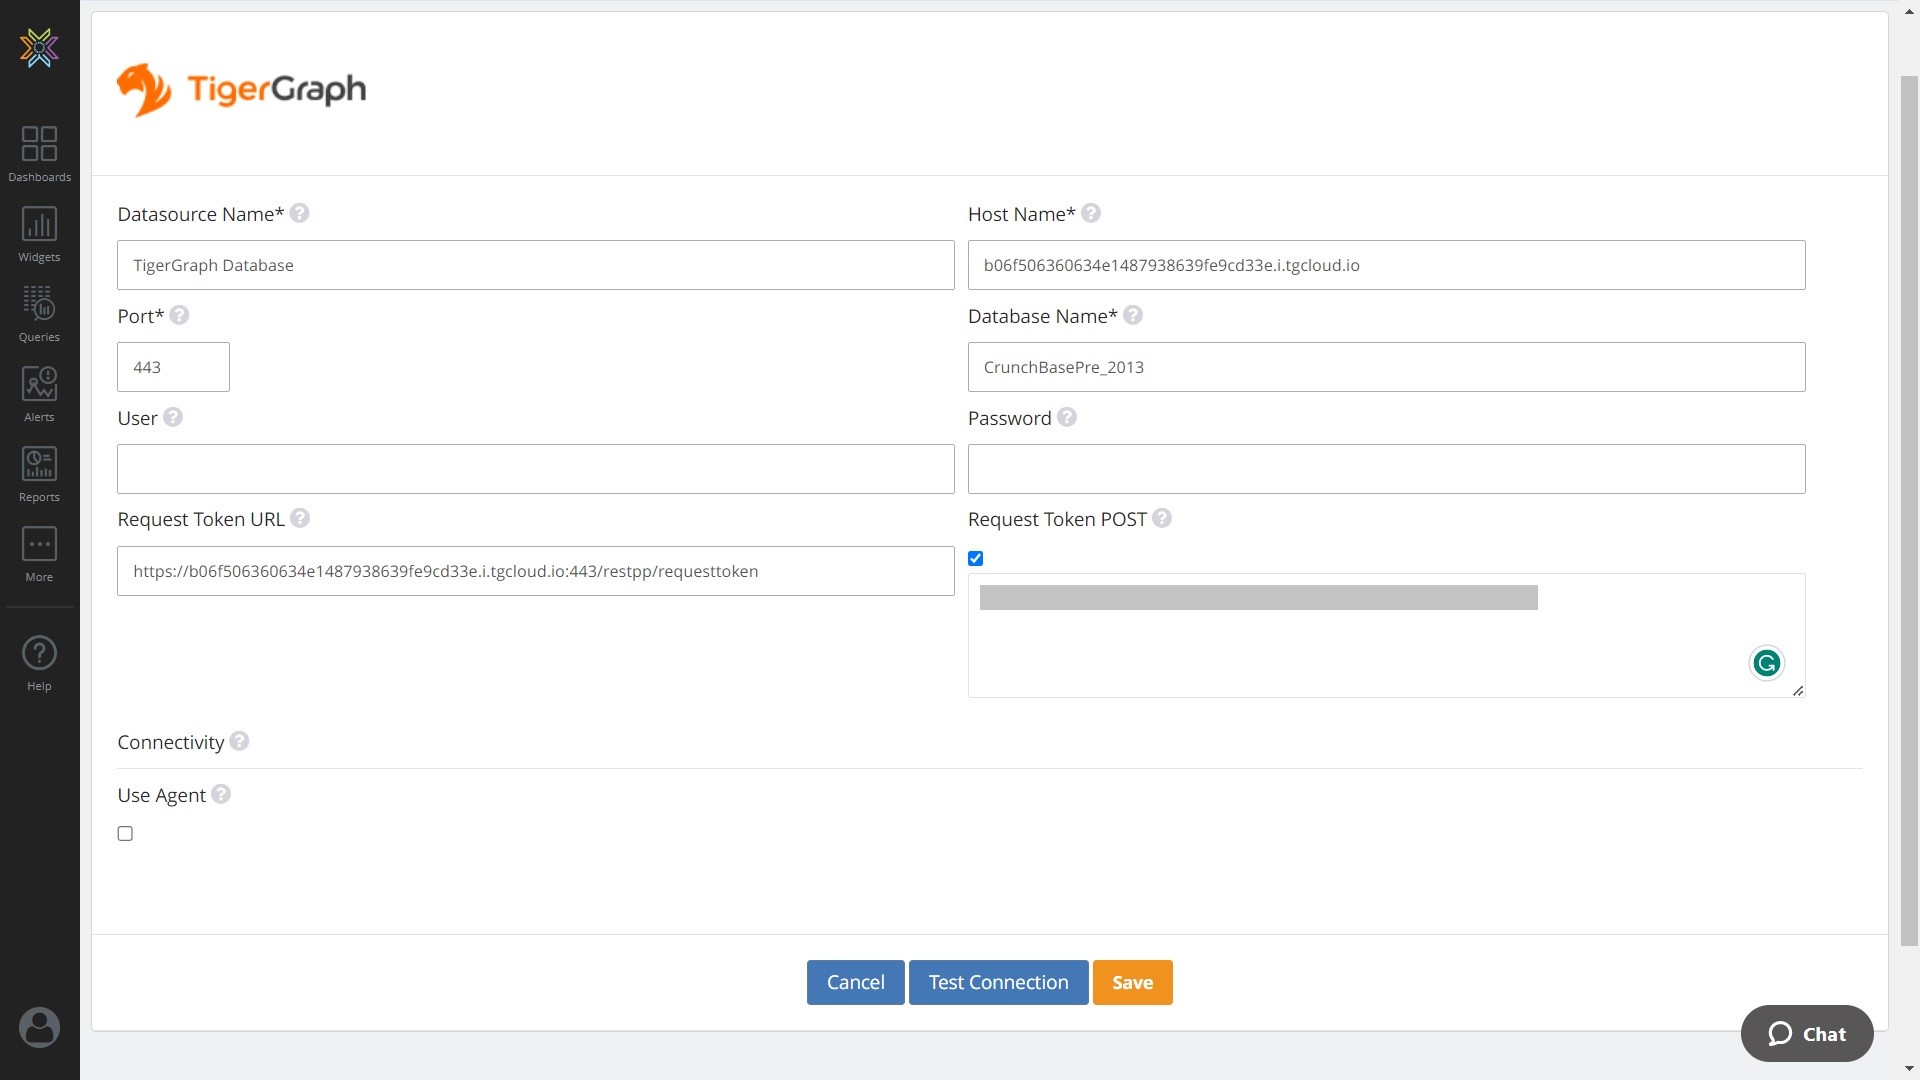The image size is (1920, 1080).
Task: Open the Datasource Name help tooltip
Action: coord(299,212)
